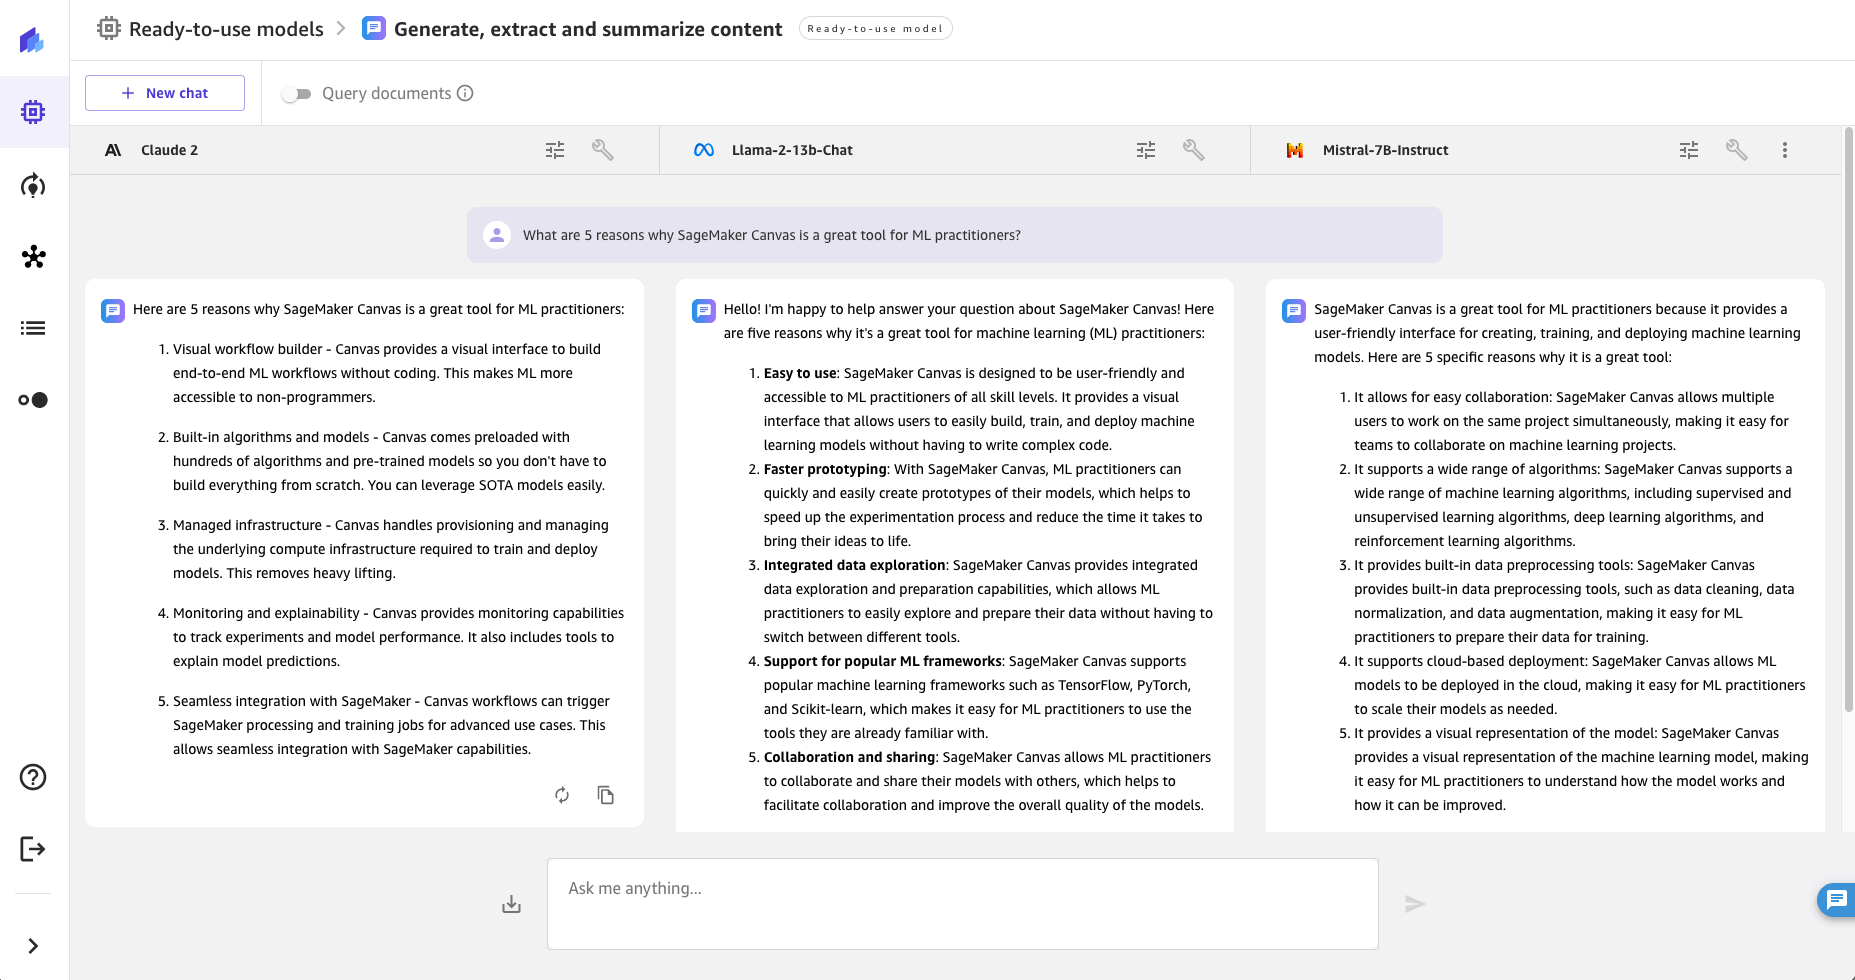Open the network graph sidebar icon
The image size is (1855, 980).
pyautogui.click(x=33, y=257)
